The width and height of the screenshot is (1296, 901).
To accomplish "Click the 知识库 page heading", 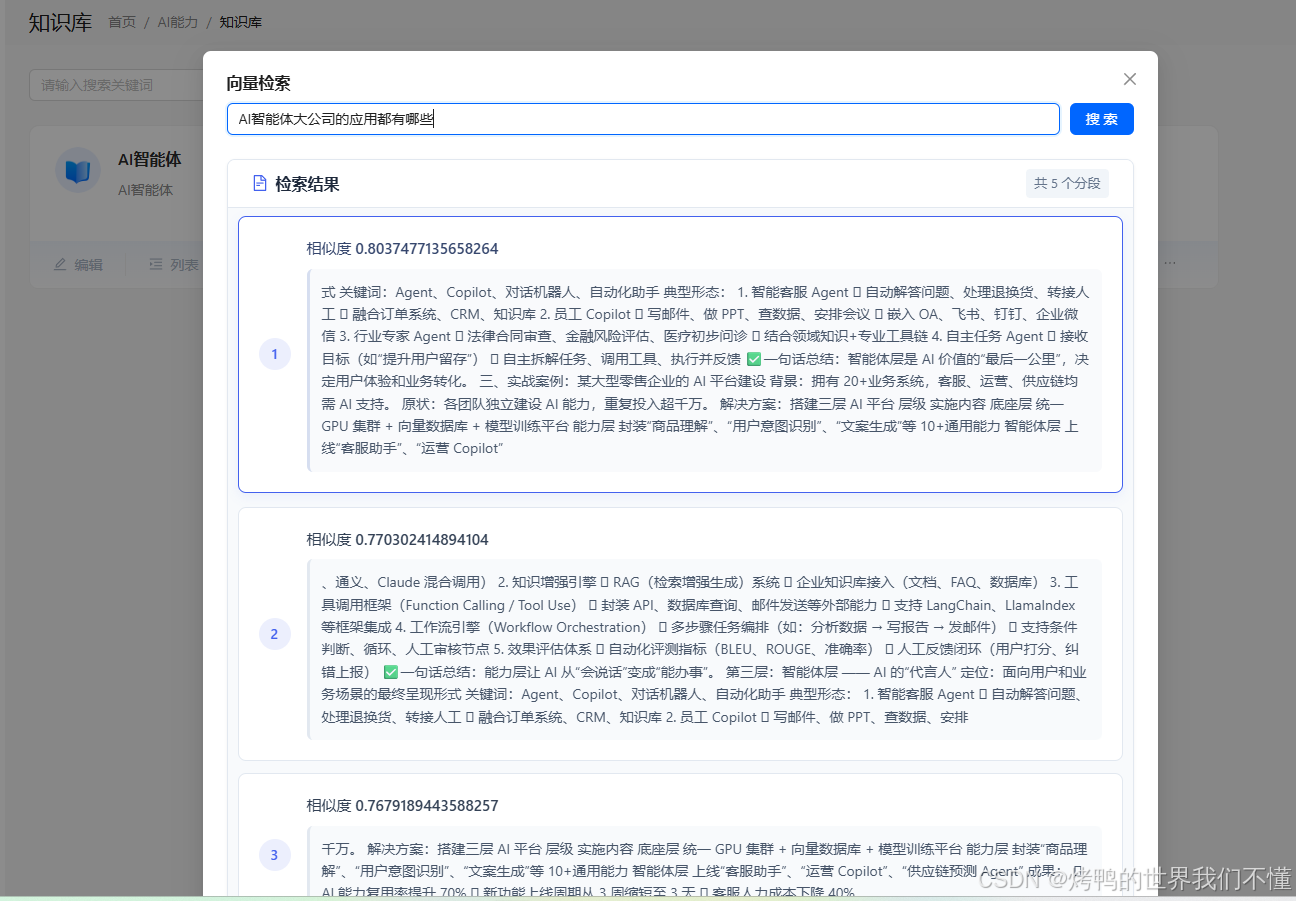I will 60,22.
